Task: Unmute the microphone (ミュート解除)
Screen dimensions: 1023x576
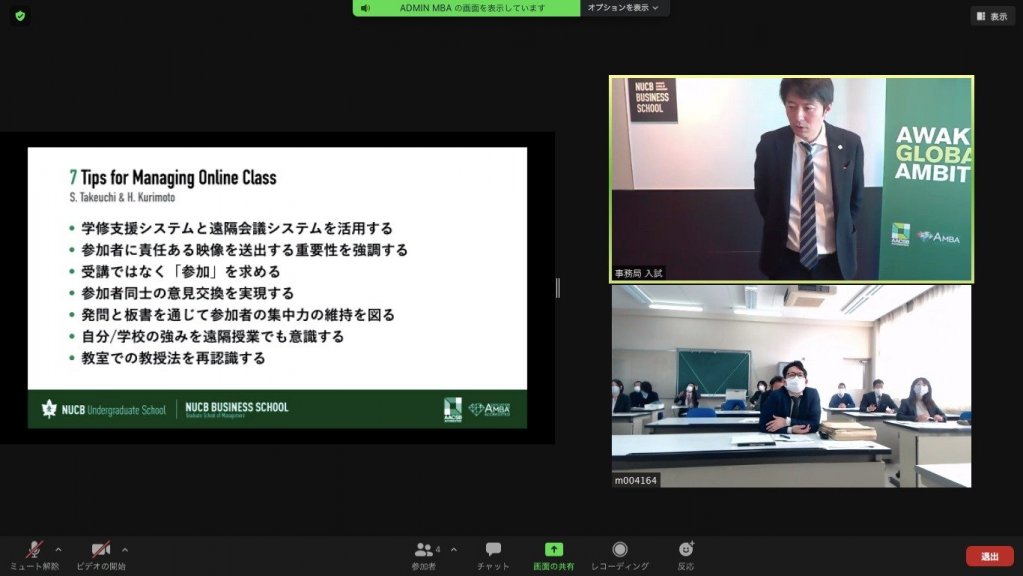Action: click(x=34, y=550)
